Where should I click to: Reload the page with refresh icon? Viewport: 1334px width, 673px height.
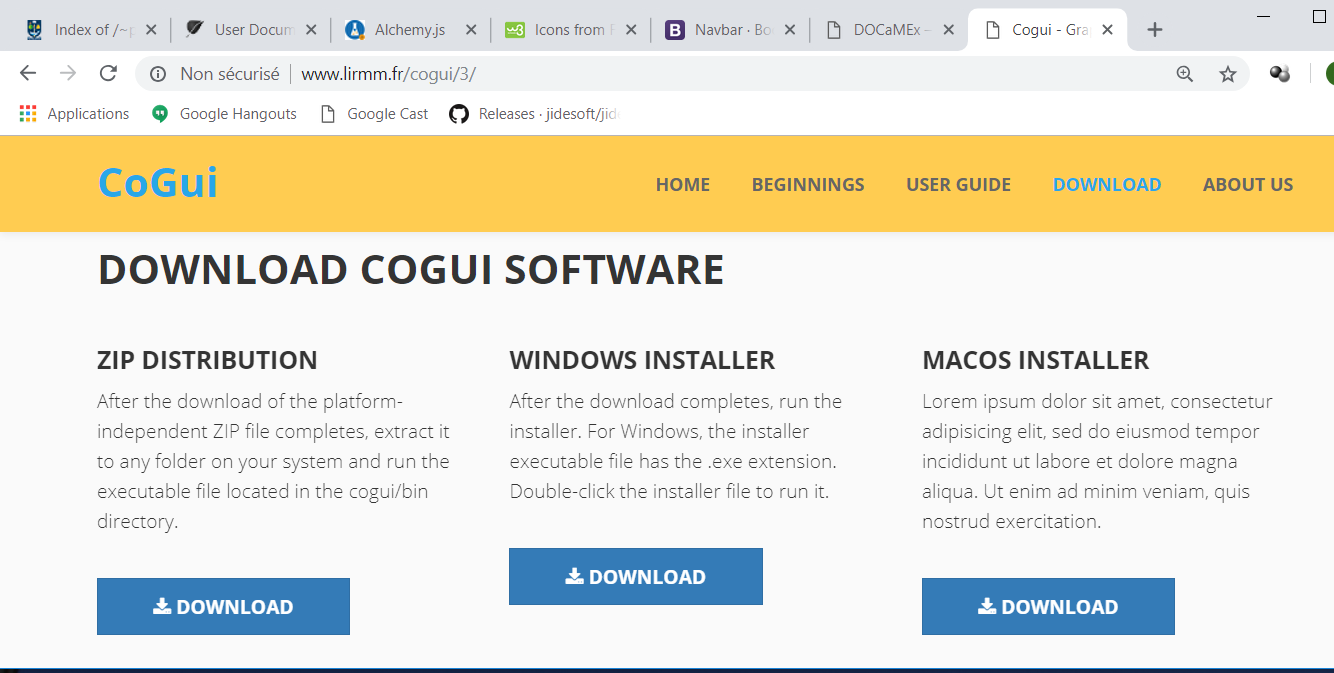point(108,73)
